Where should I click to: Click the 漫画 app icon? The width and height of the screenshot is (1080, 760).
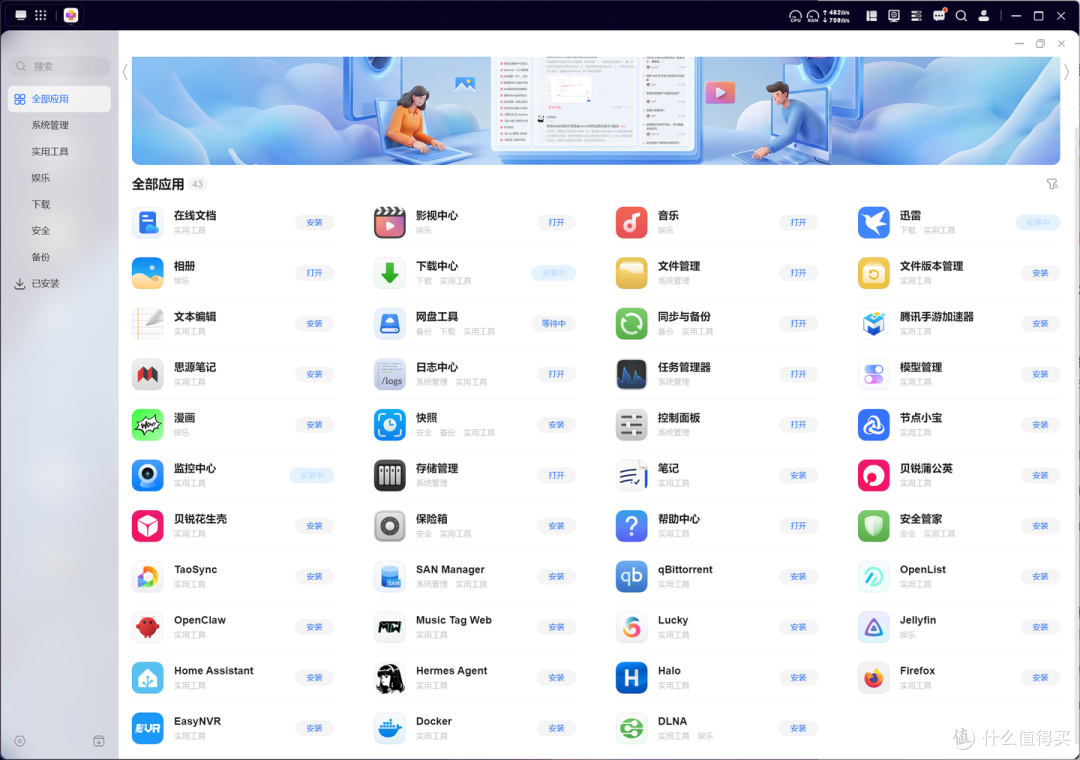(147, 424)
